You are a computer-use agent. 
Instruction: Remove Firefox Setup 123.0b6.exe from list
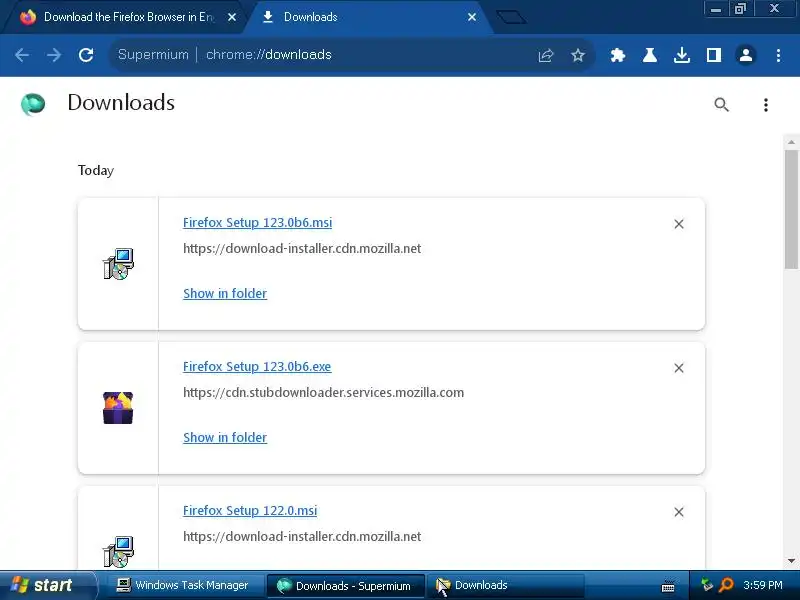click(x=679, y=368)
